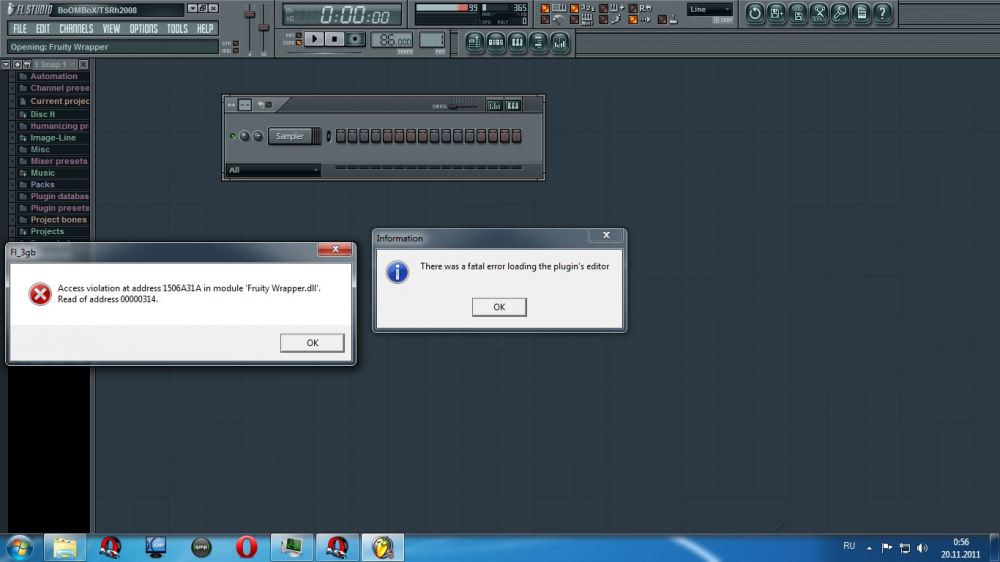Open the browser options dropdown arrow
The height and width of the screenshot is (562, 1000).
(x=6, y=64)
